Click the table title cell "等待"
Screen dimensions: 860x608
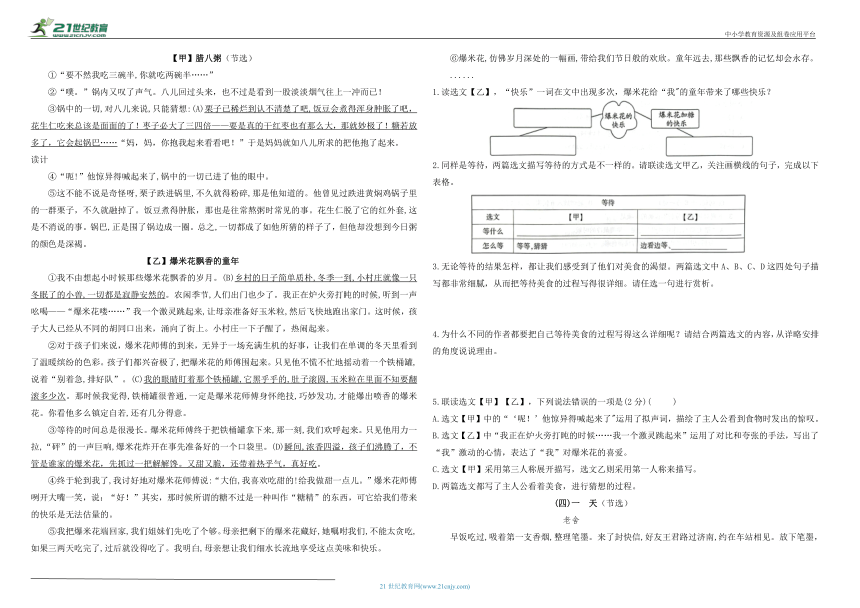coord(608,202)
